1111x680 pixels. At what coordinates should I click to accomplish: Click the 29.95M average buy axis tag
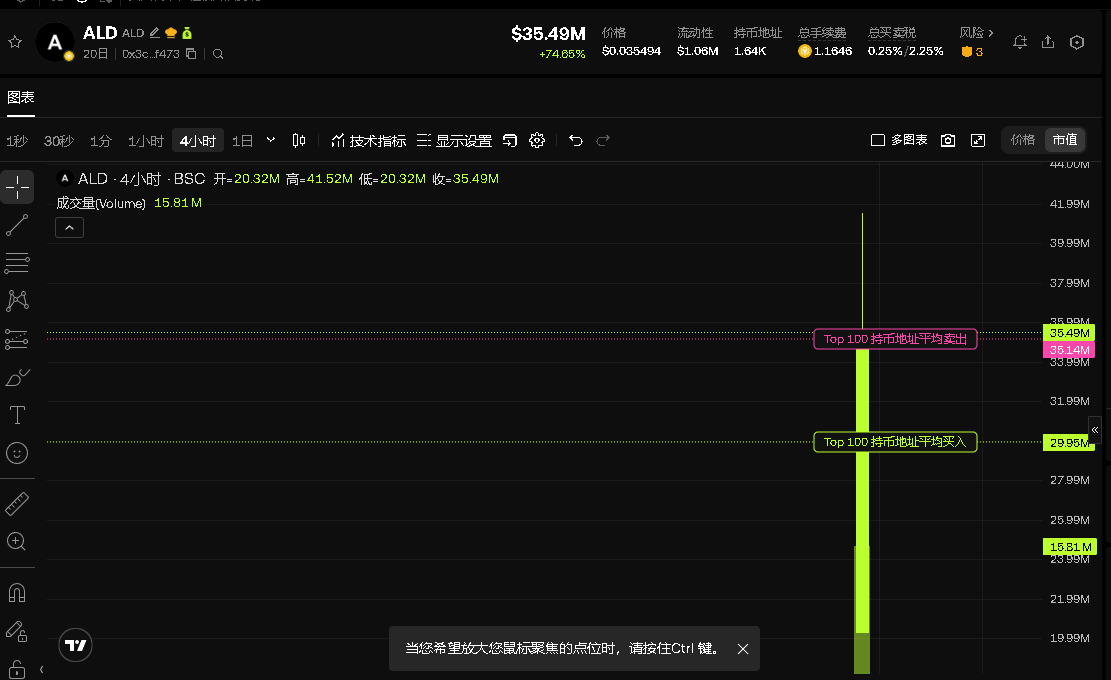pyautogui.click(x=1069, y=443)
